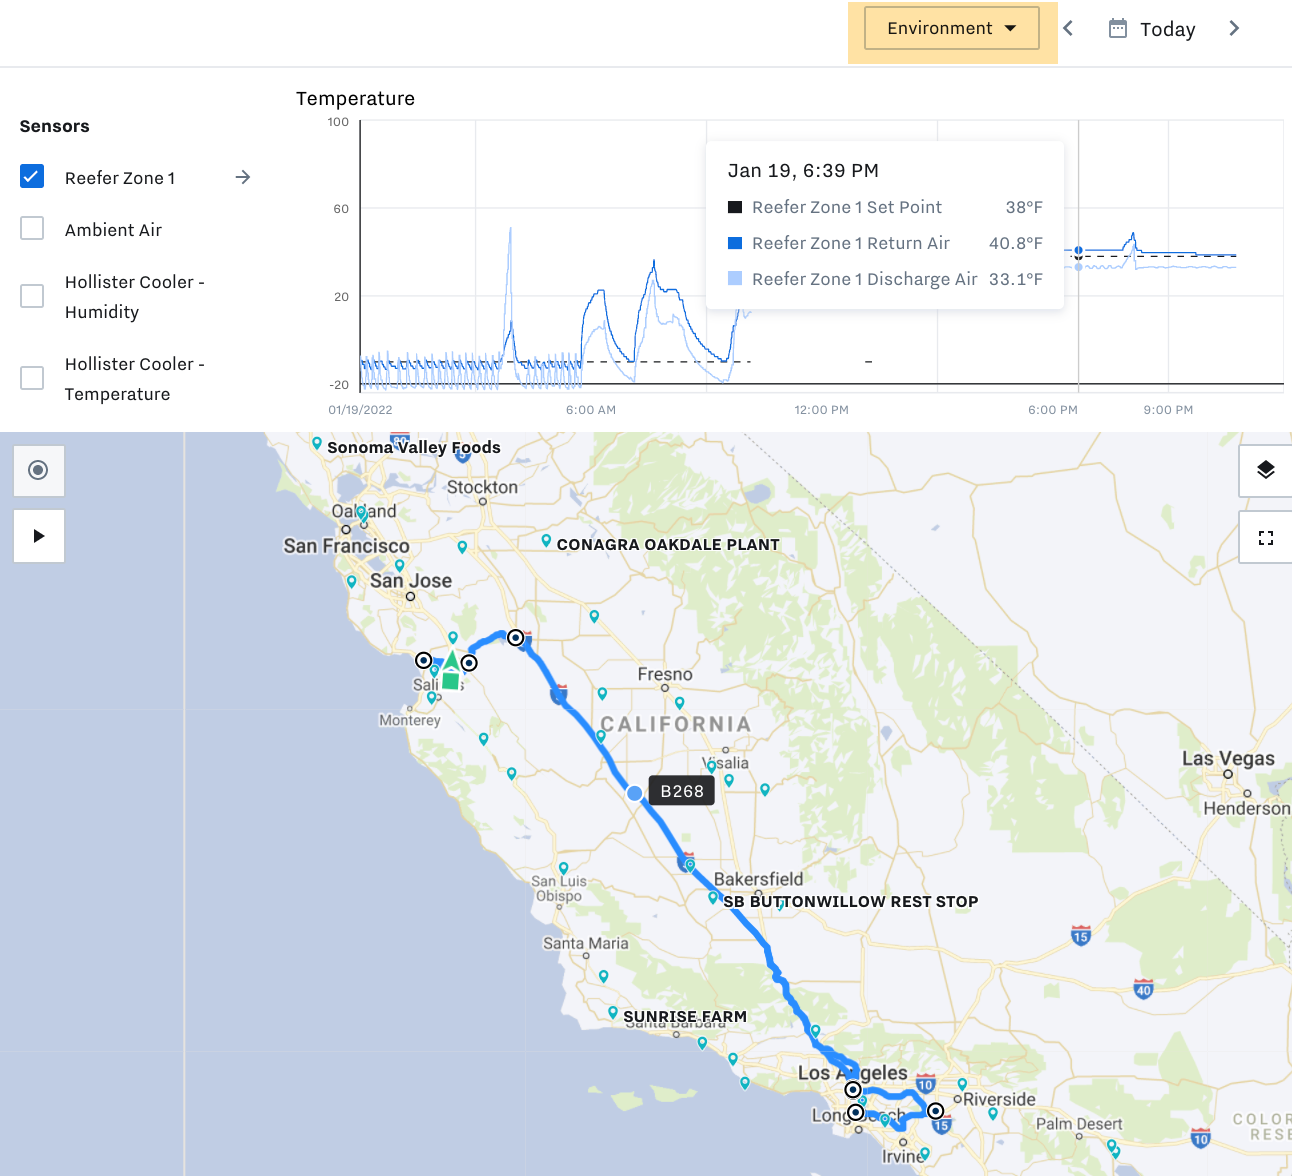Go to next day with right chevron
The width and height of the screenshot is (1292, 1176).
(x=1234, y=29)
